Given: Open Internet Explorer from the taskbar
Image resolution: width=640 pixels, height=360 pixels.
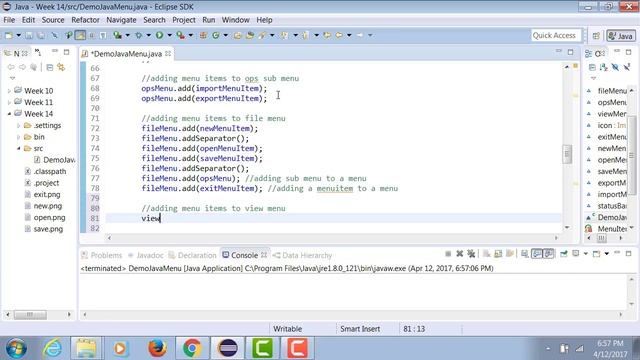Looking at the screenshot, I should (x=53, y=348).
